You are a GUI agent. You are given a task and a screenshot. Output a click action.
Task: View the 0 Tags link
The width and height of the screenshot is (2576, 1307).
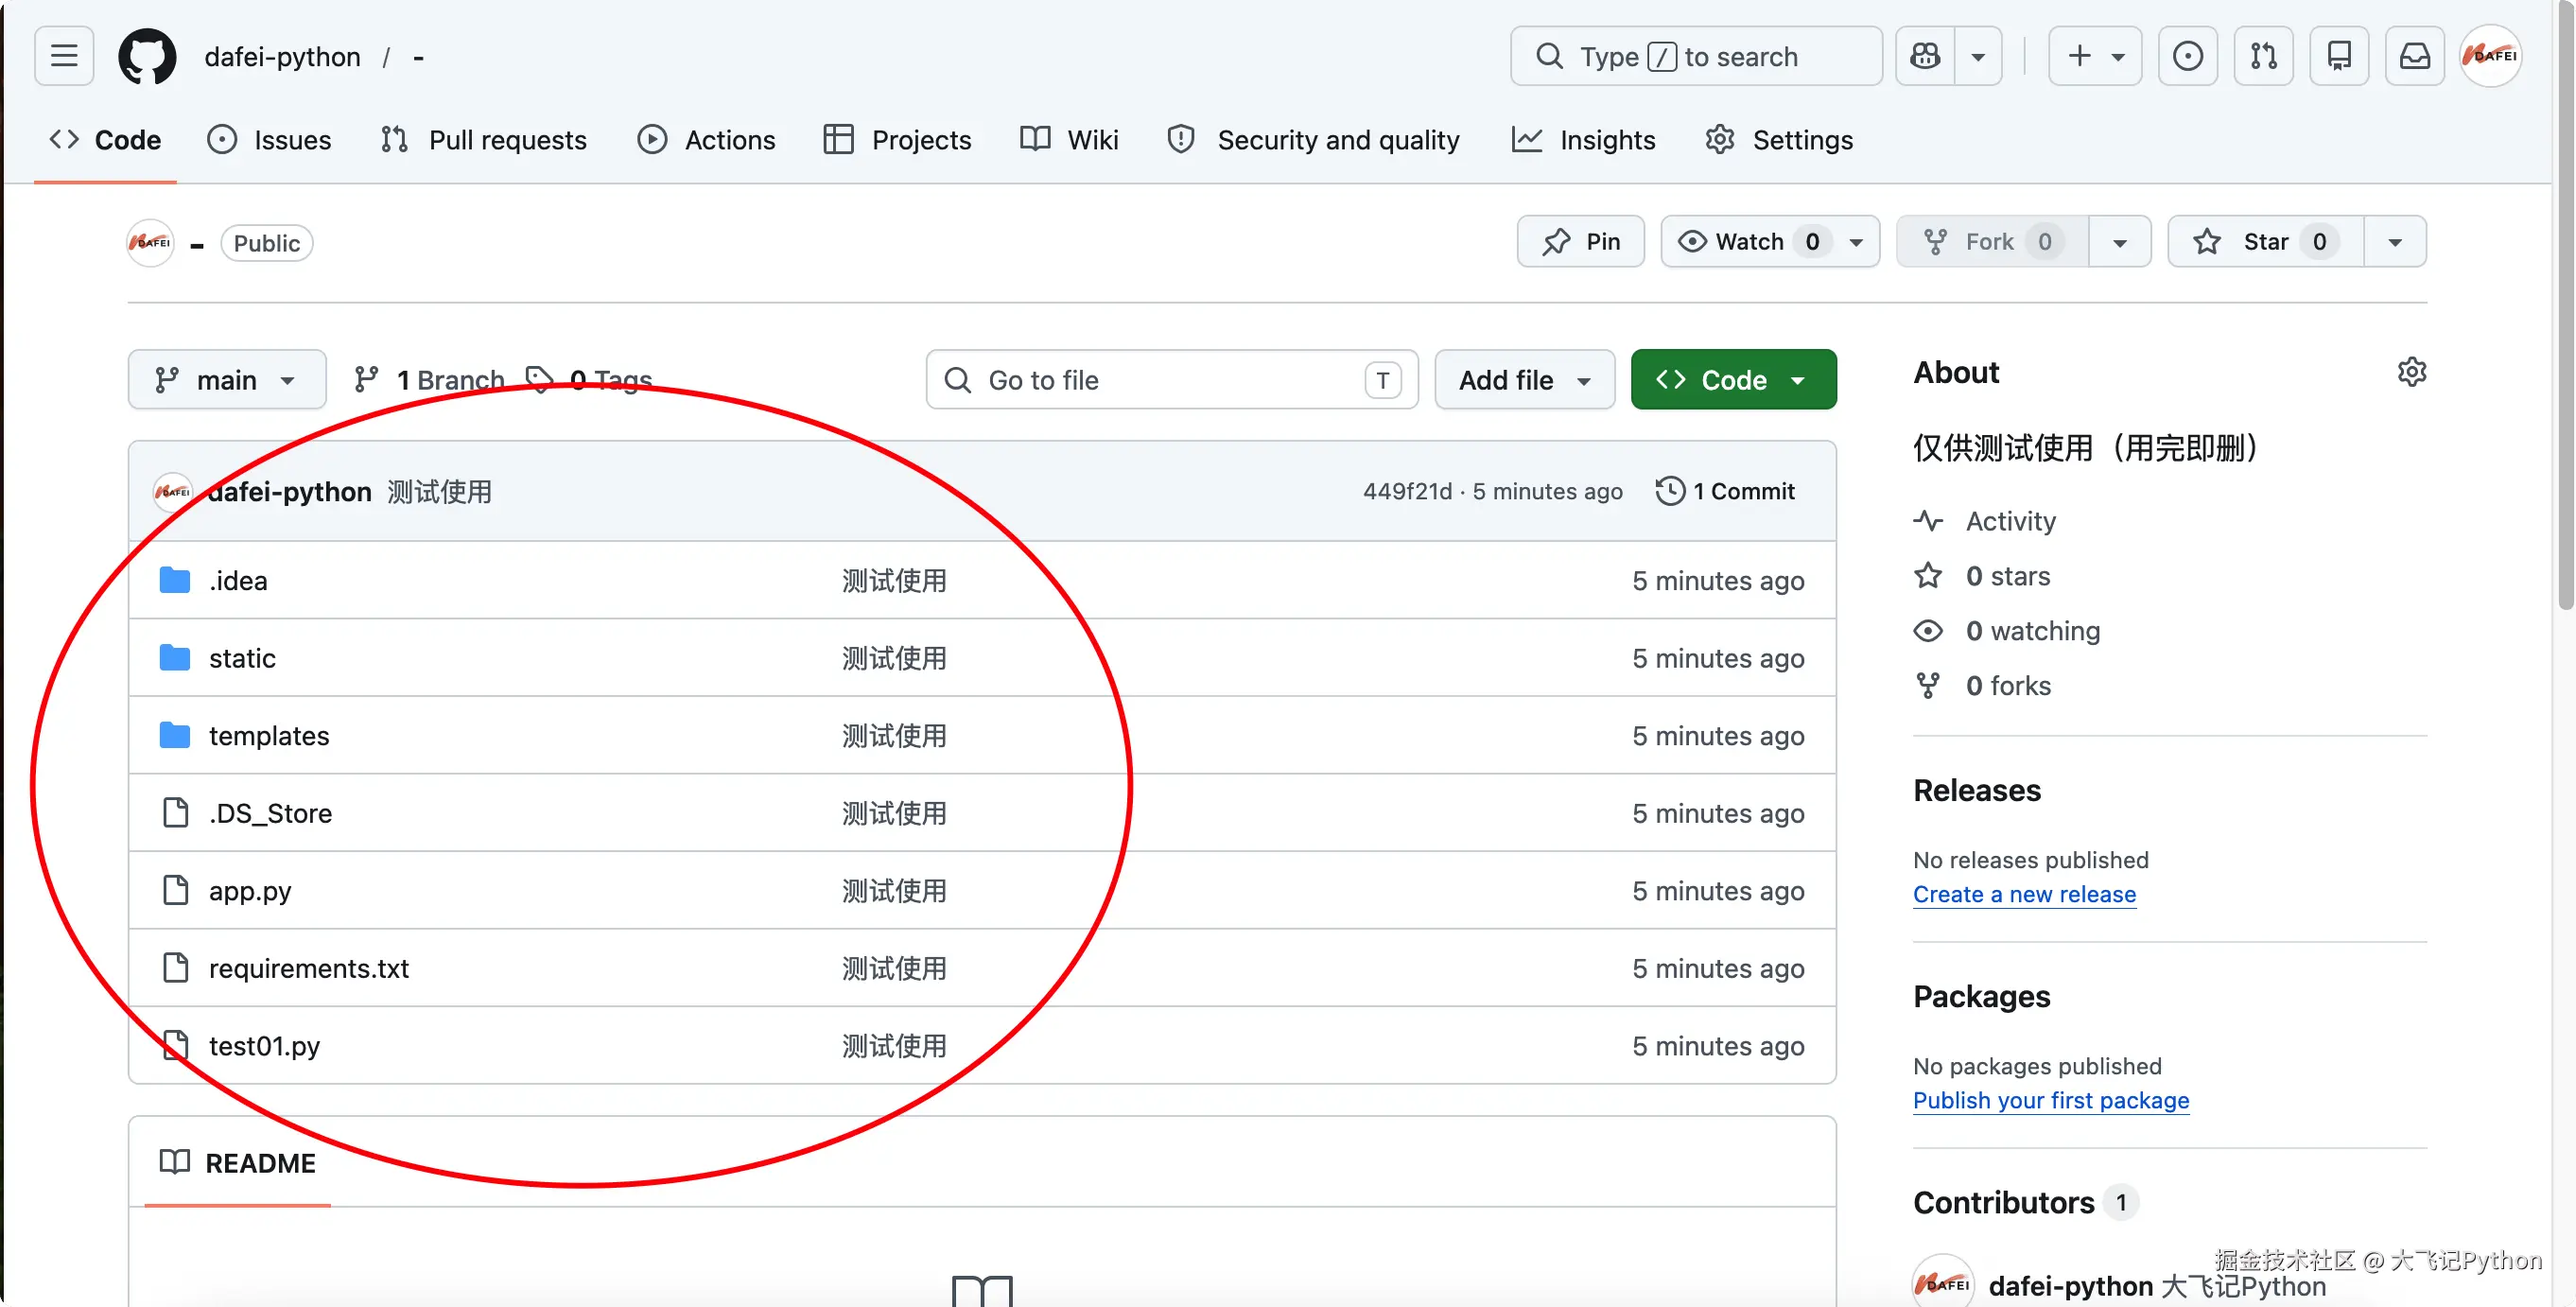click(x=590, y=379)
